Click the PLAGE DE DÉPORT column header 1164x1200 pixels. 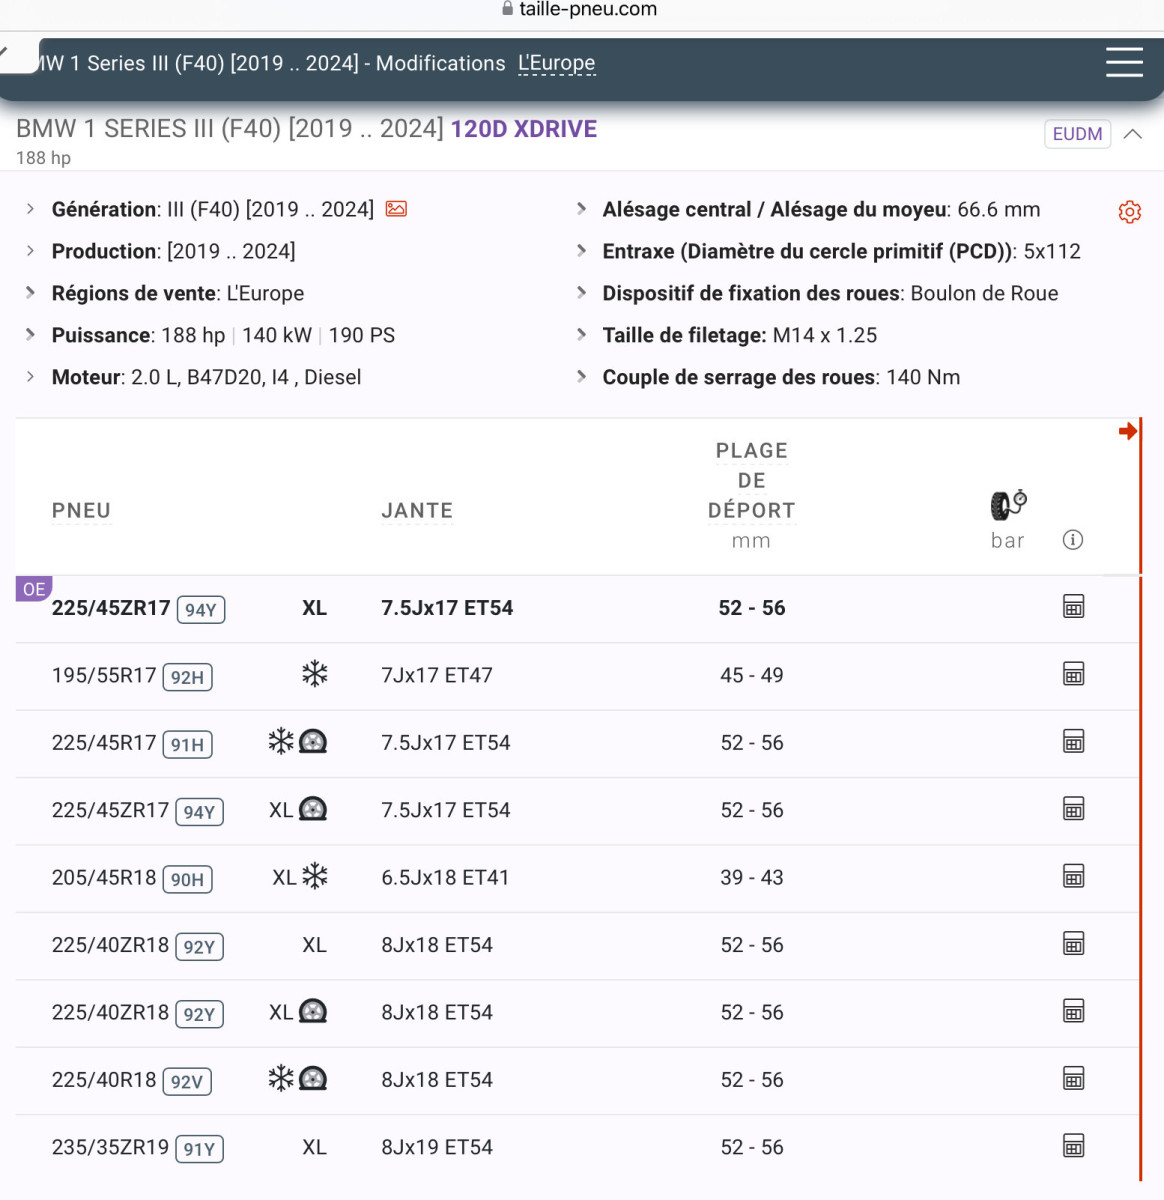point(752,481)
